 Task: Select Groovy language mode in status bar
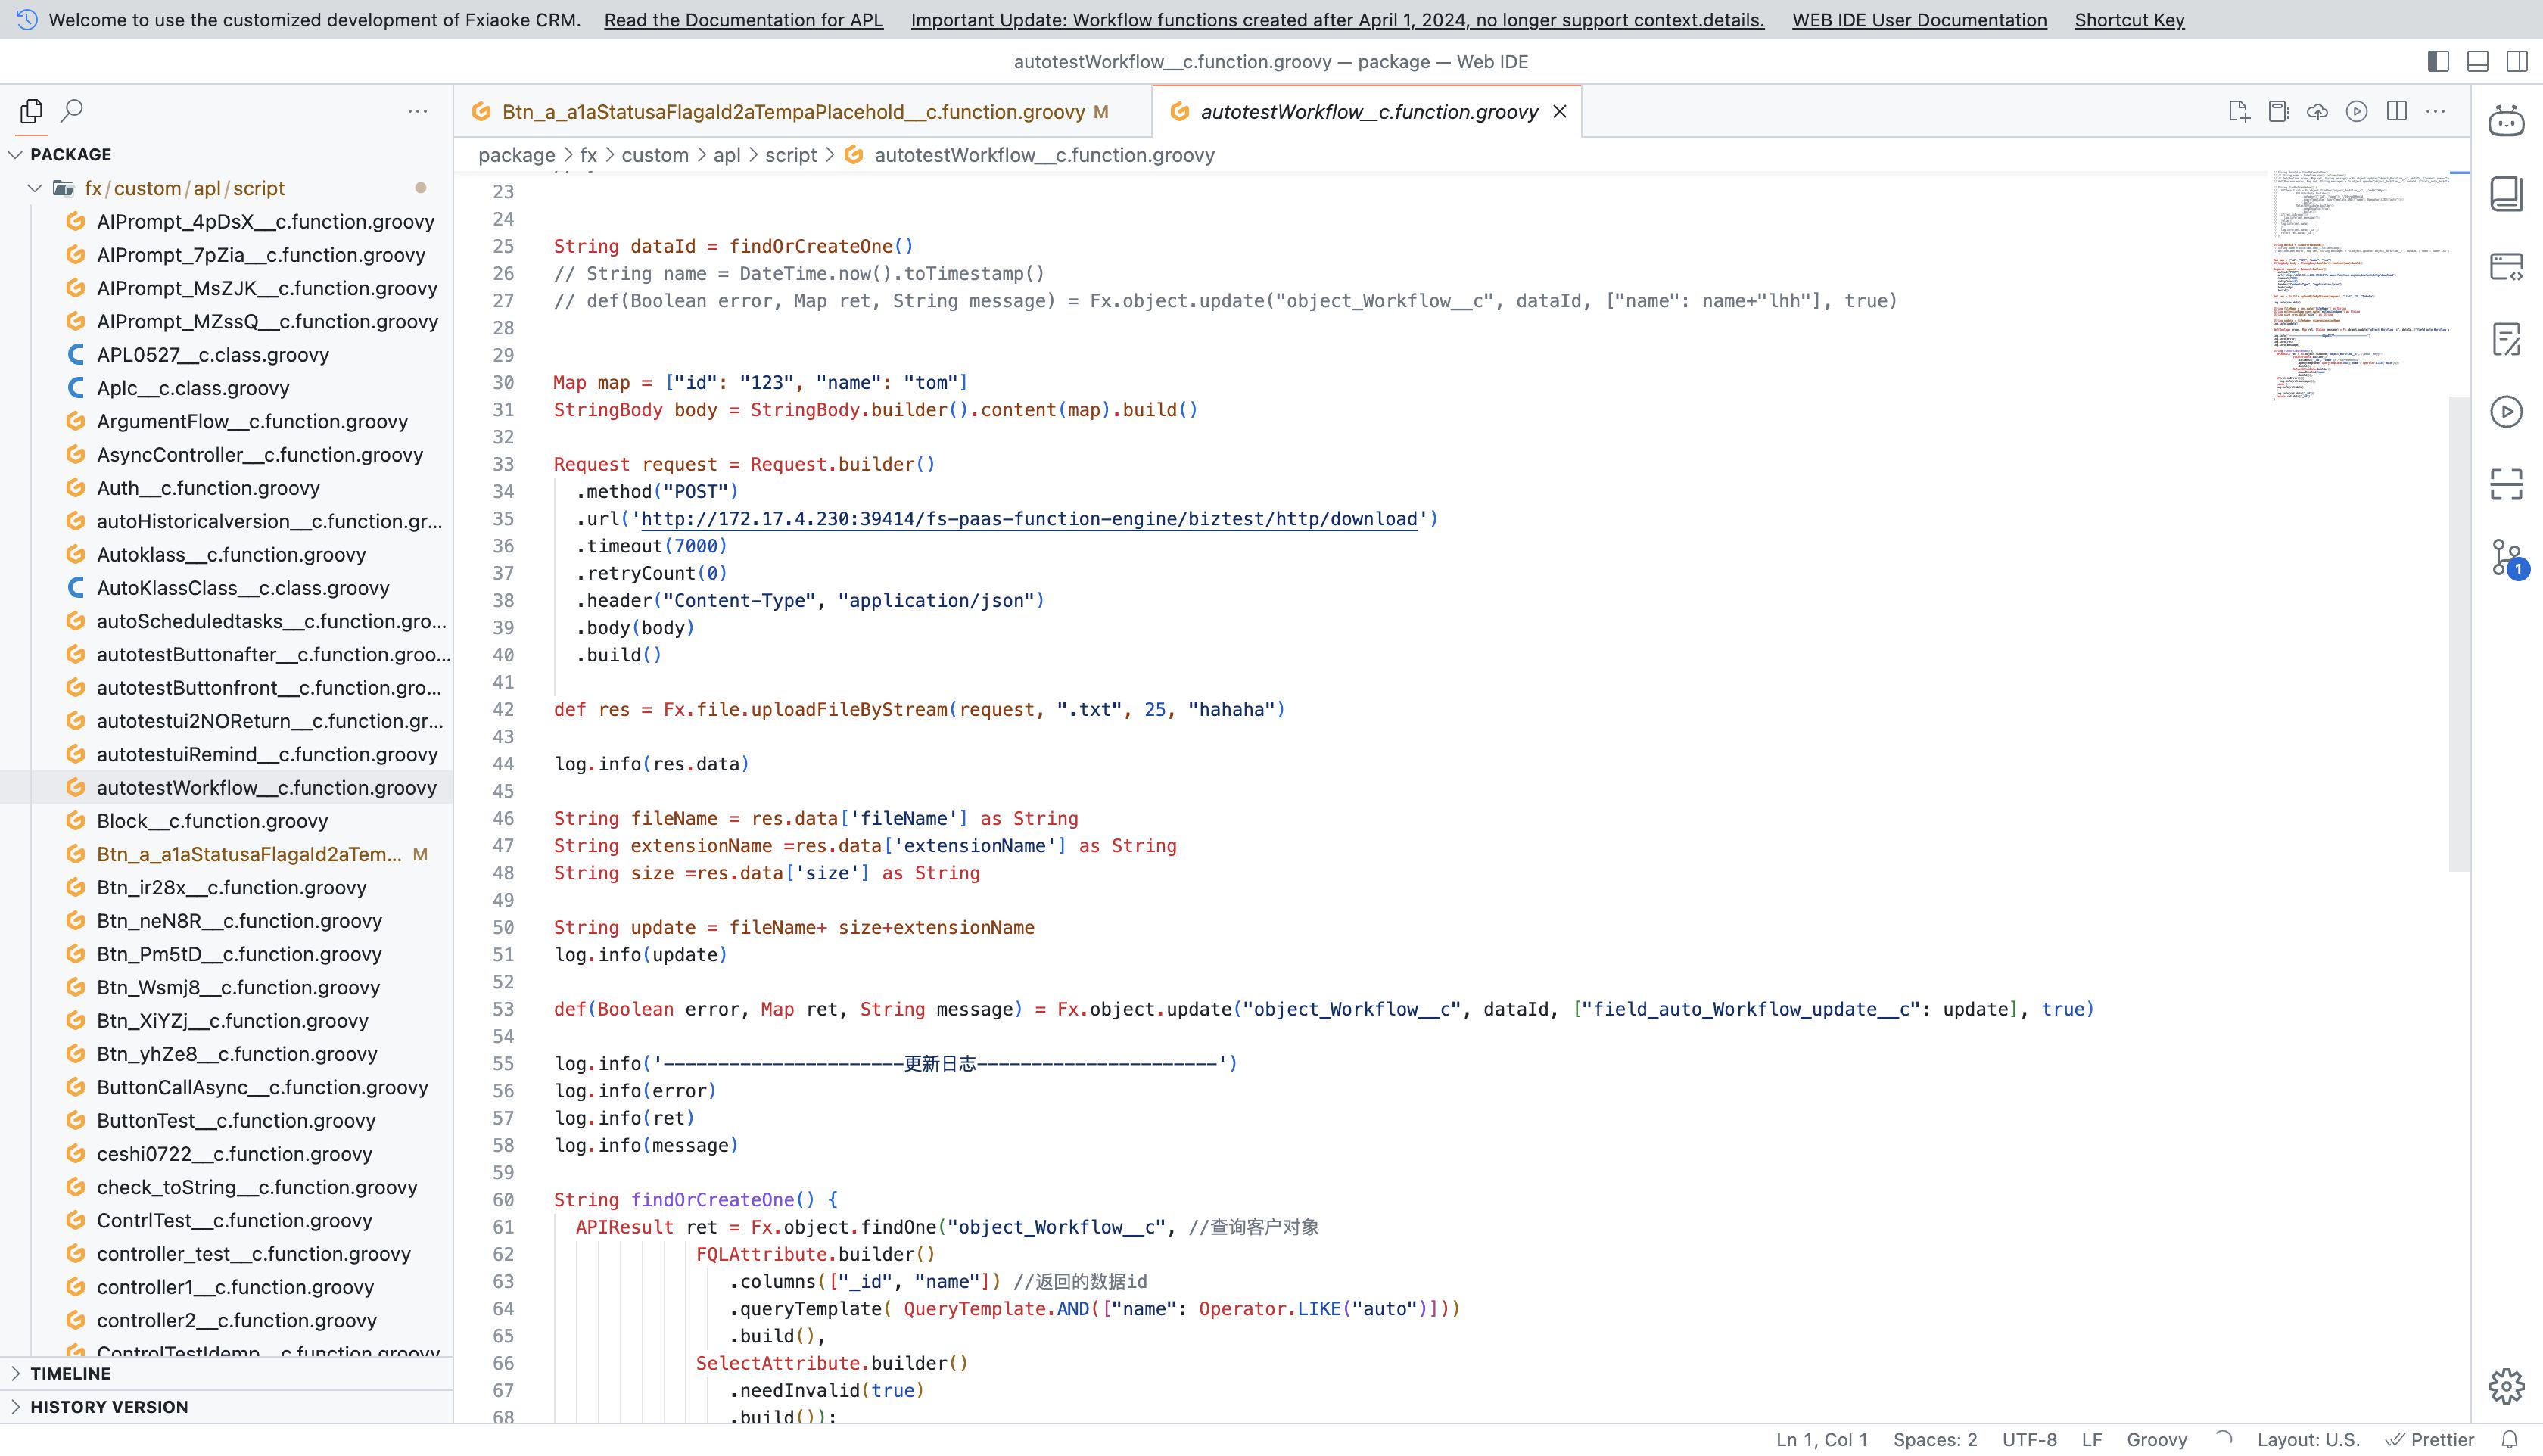tap(2156, 1439)
